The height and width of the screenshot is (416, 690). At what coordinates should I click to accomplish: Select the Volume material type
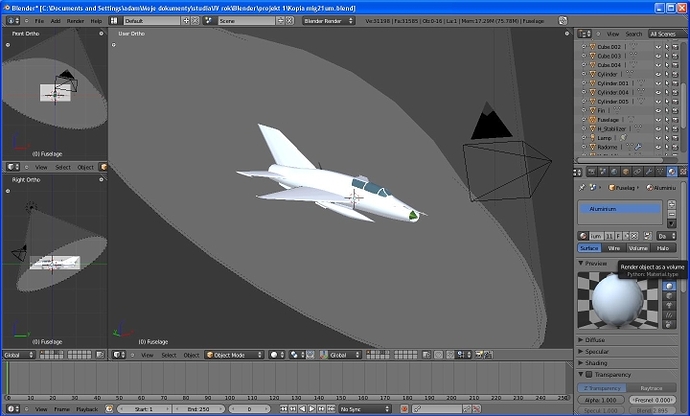tap(638, 248)
